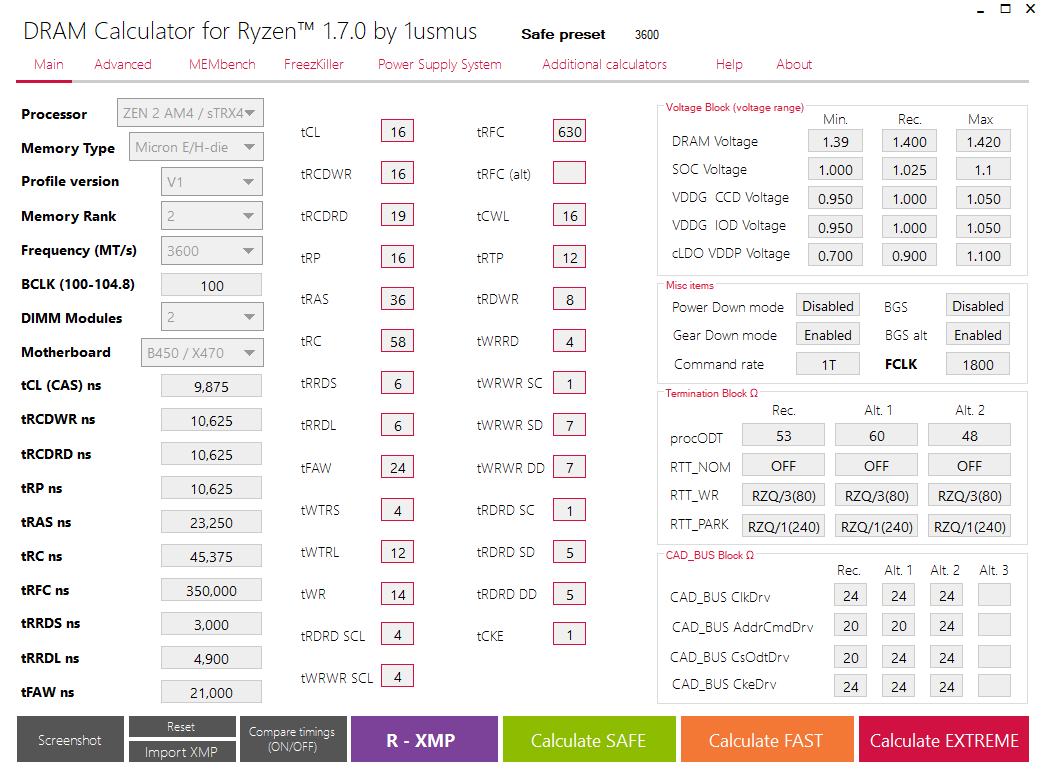Expand the Frequency (MT/s) dropdown
This screenshot has height=770, width=1040.
[x=212, y=251]
